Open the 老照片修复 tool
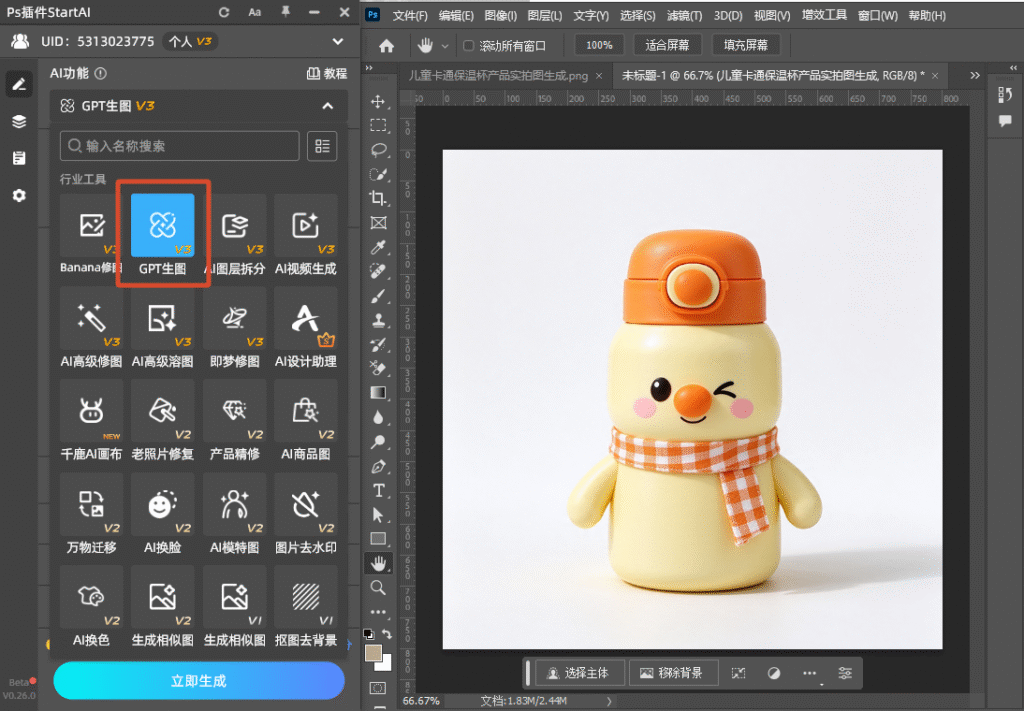Image resolution: width=1024 pixels, height=711 pixels. [x=163, y=421]
